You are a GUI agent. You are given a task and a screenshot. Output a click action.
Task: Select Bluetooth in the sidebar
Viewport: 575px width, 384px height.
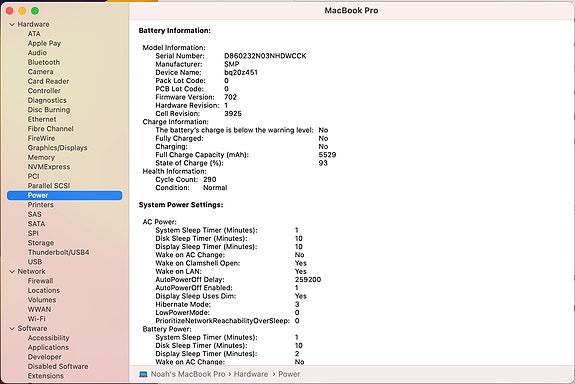(x=44, y=62)
